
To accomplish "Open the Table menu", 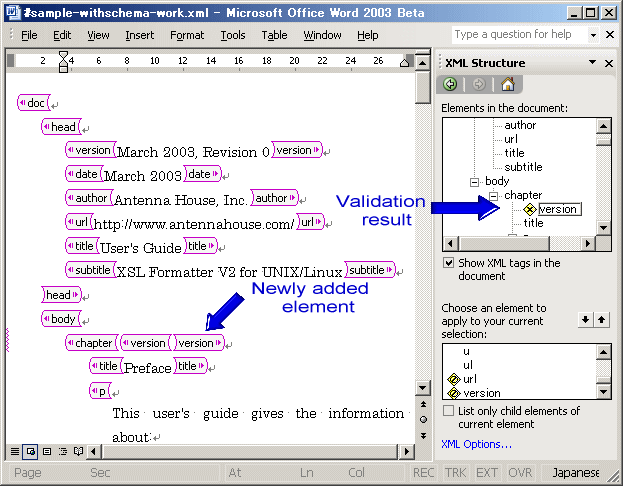I will [274, 35].
